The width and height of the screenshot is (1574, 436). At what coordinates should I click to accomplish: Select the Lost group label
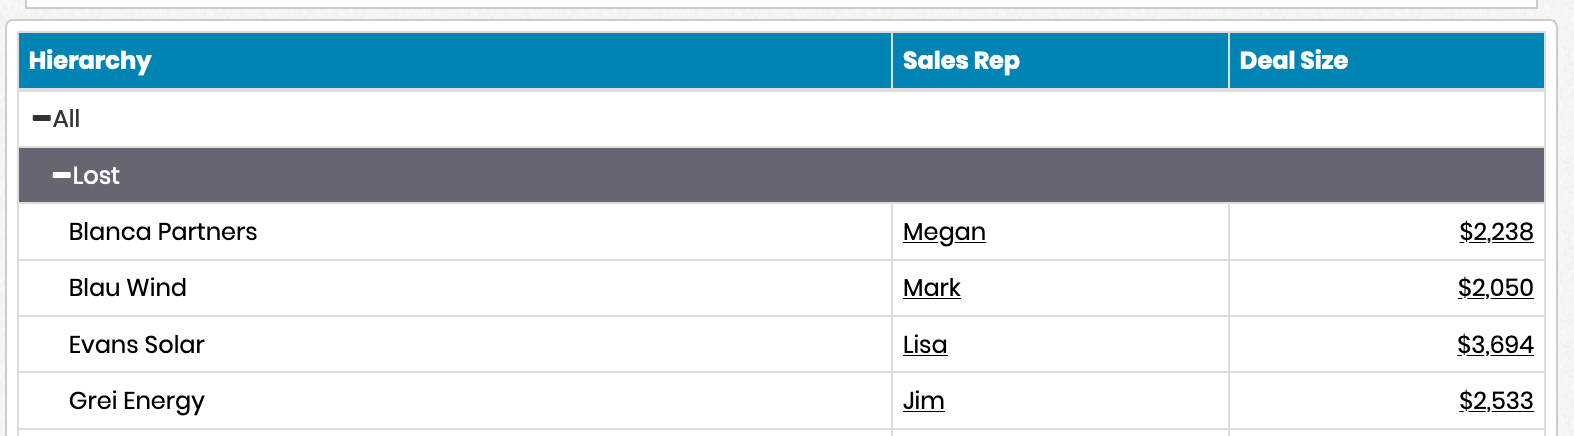pos(96,176)
